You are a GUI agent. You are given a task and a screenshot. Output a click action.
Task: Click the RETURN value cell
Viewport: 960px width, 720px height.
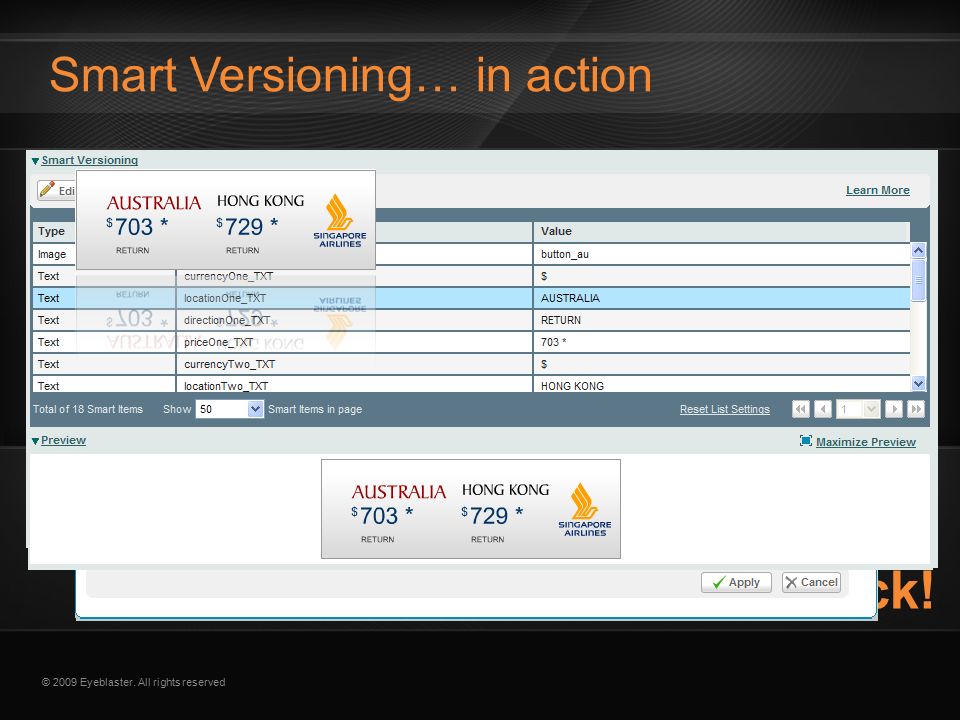[721, 320]
